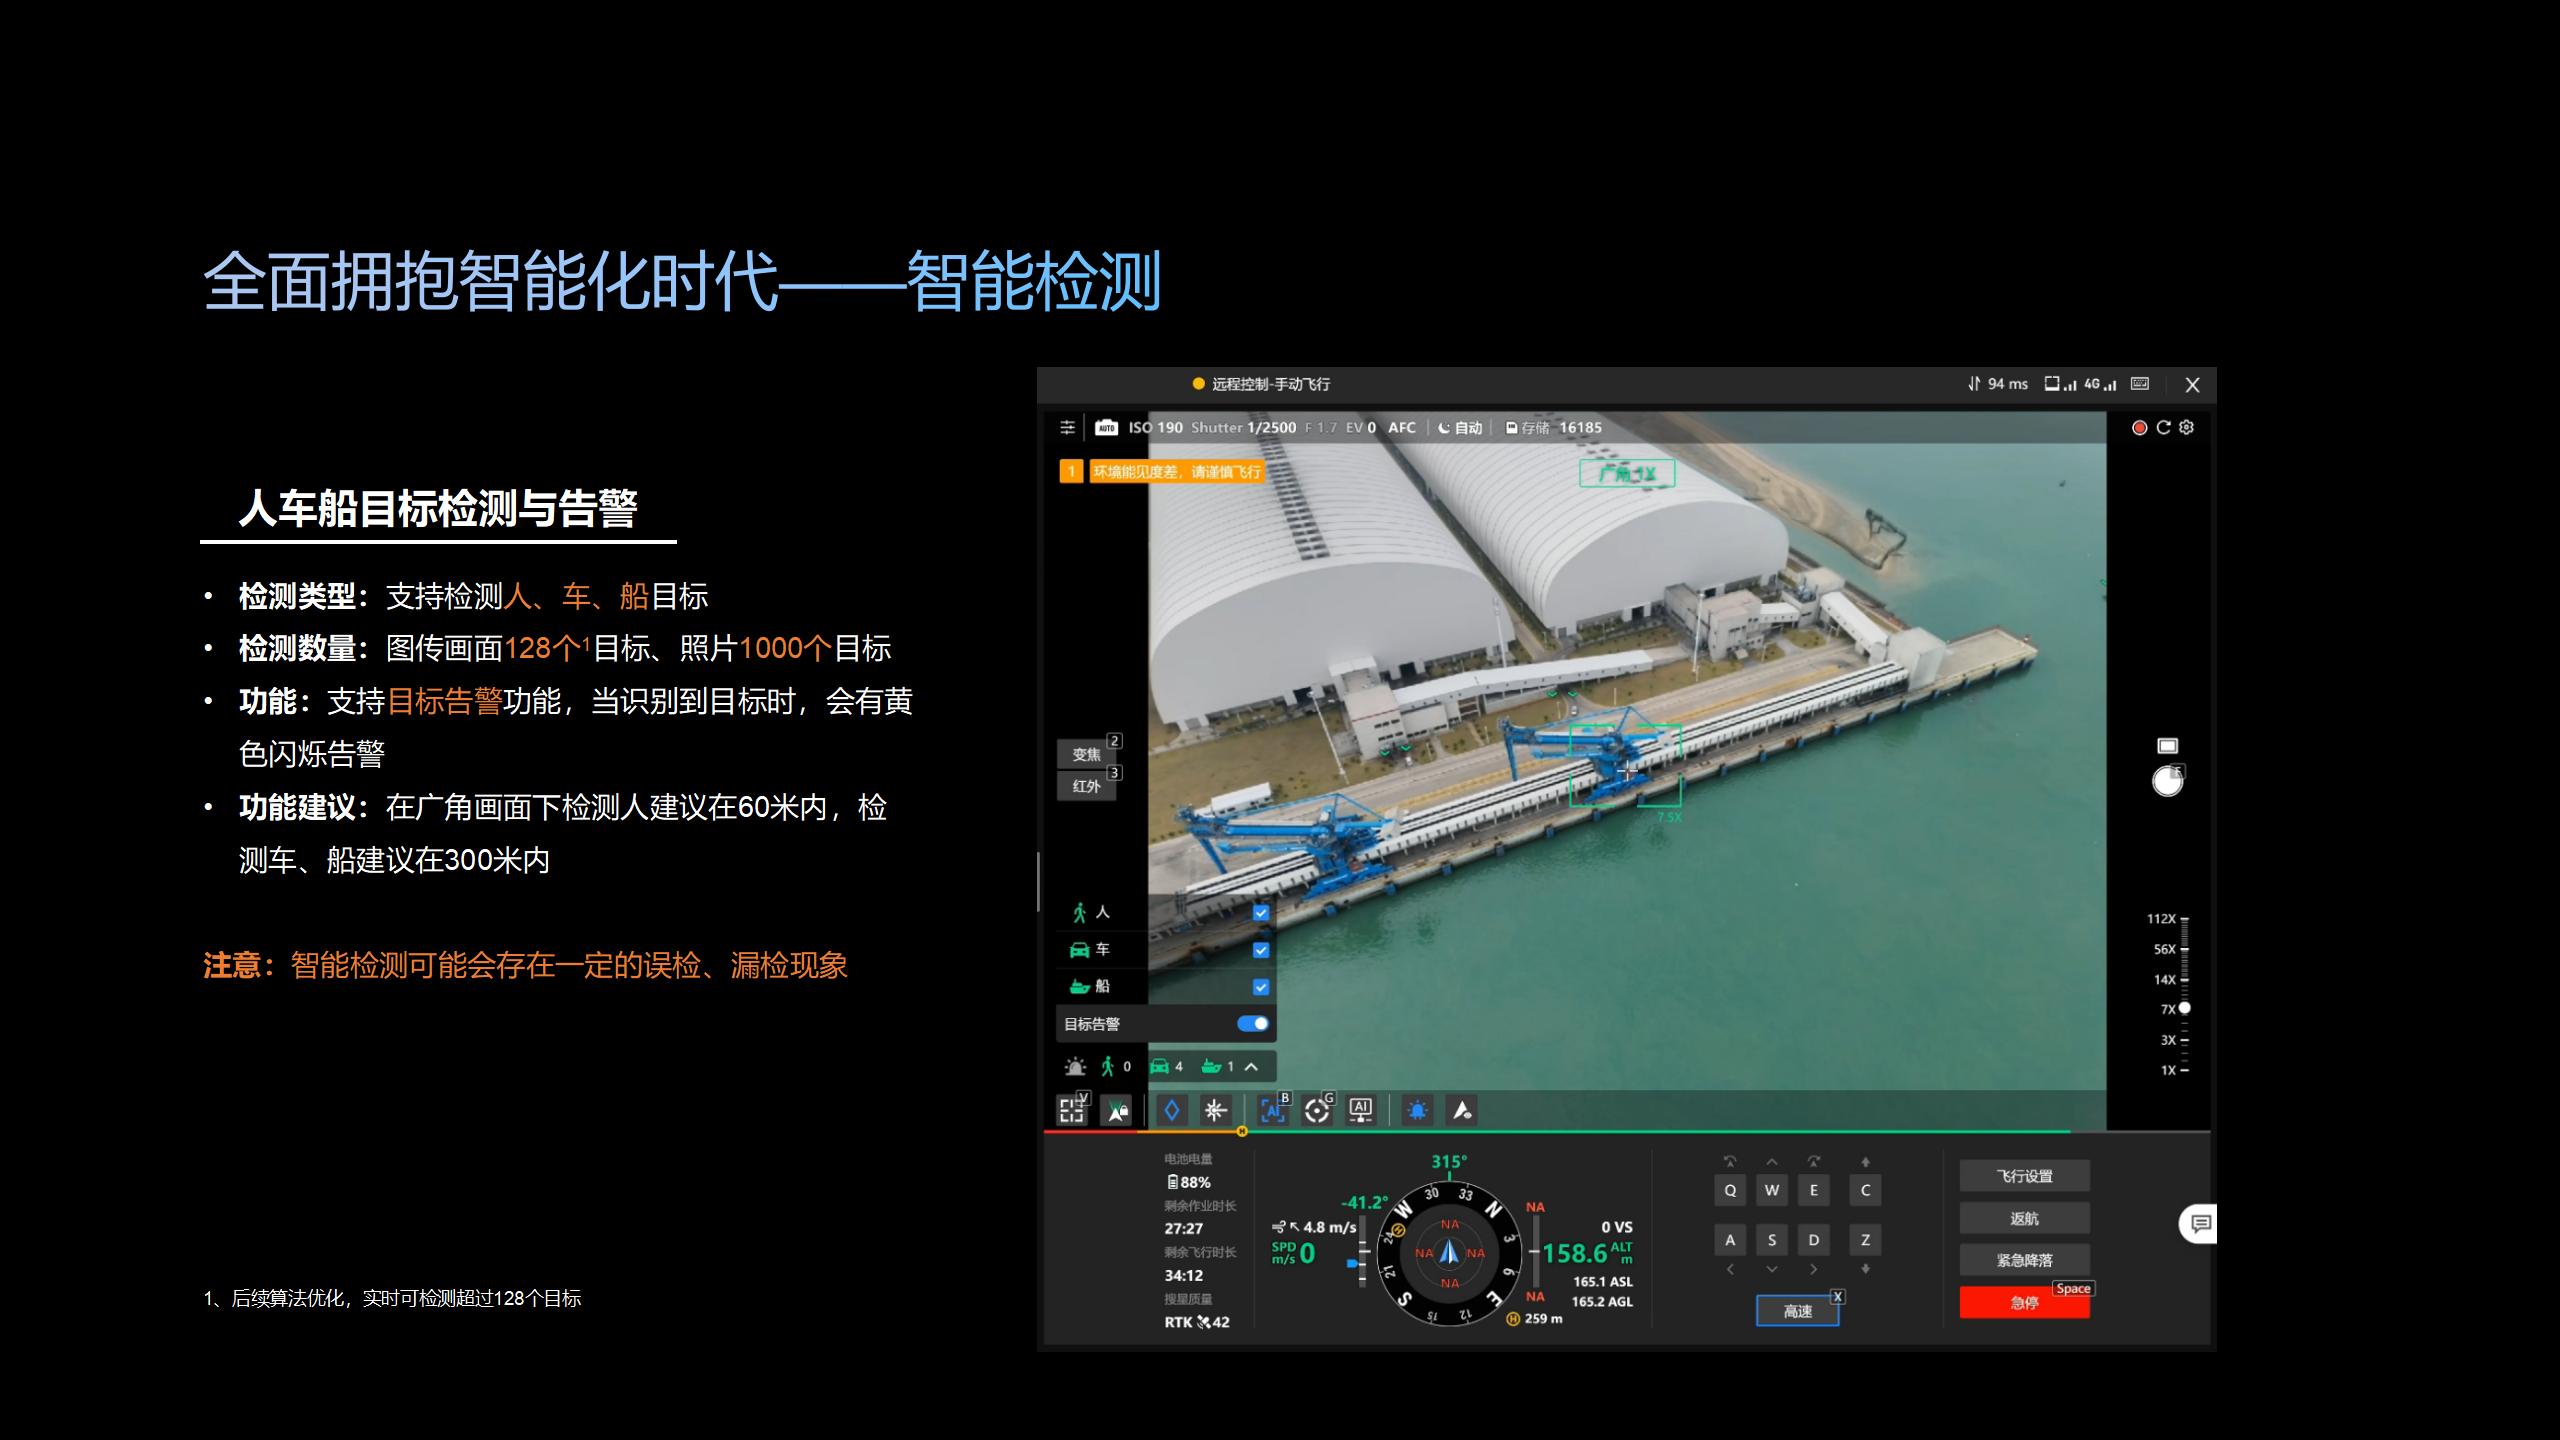Uncheck the 车 (vehicle) detection checkbox

(x=1261, y=950)
